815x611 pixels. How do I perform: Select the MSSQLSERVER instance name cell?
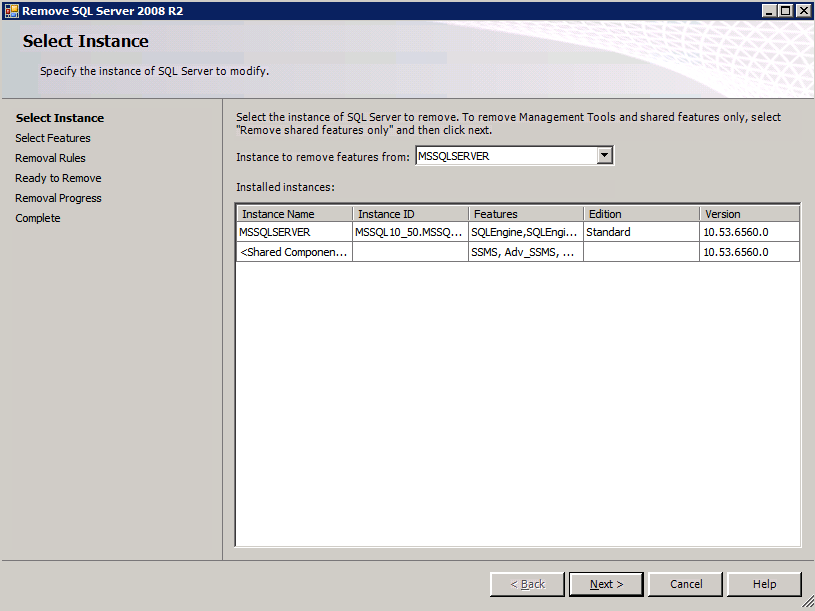pyautogui.click(x=295, y=232)
